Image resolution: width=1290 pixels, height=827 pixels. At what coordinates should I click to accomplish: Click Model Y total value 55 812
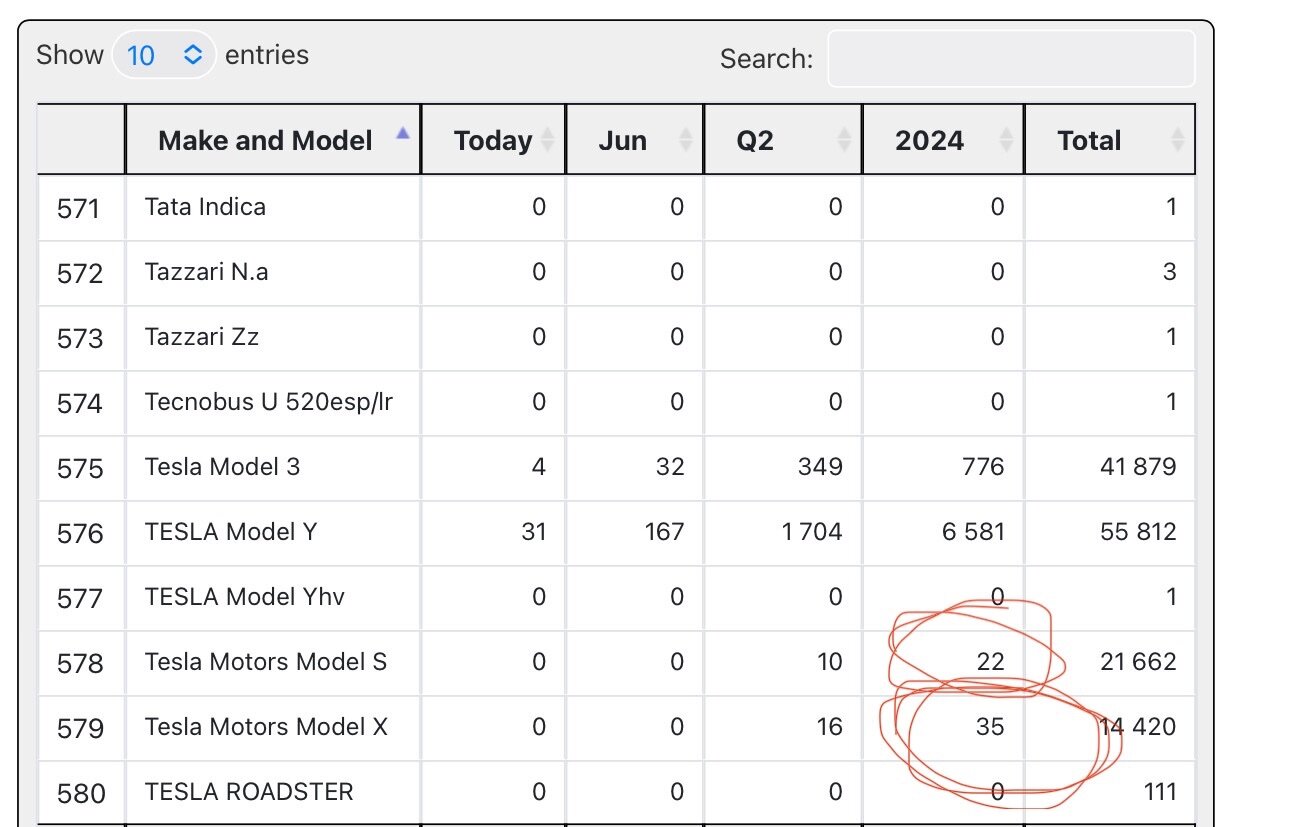(x=1138, y=532)
